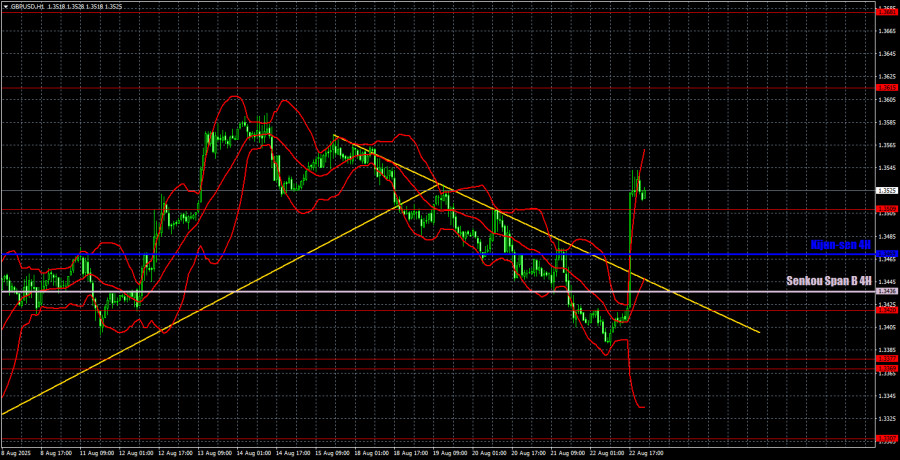Select the 1.3509 red price level tag
This screenshot has height=460, width=900.
tap(886, 209)
